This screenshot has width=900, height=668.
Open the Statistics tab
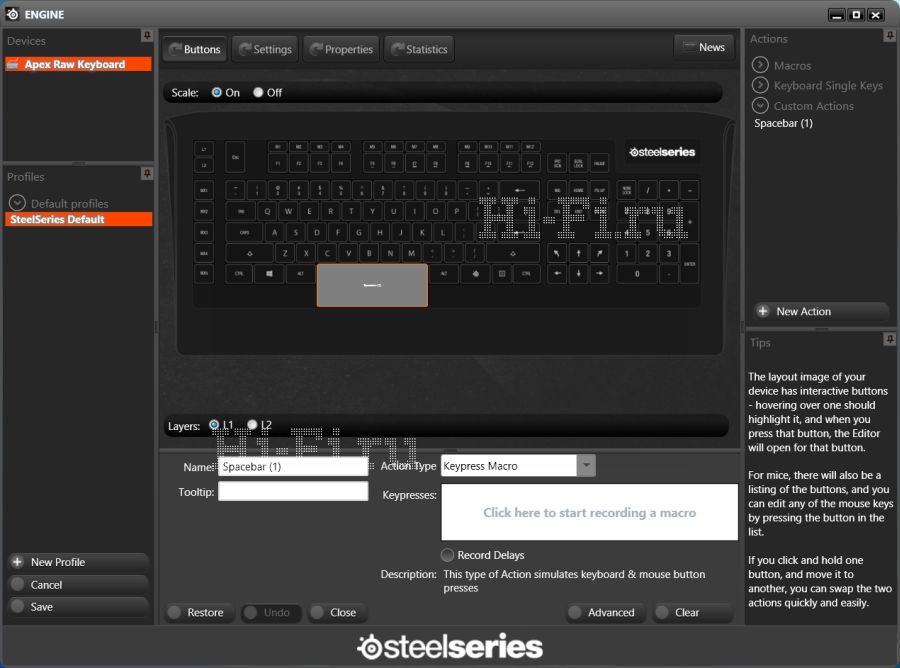(418, 49)
